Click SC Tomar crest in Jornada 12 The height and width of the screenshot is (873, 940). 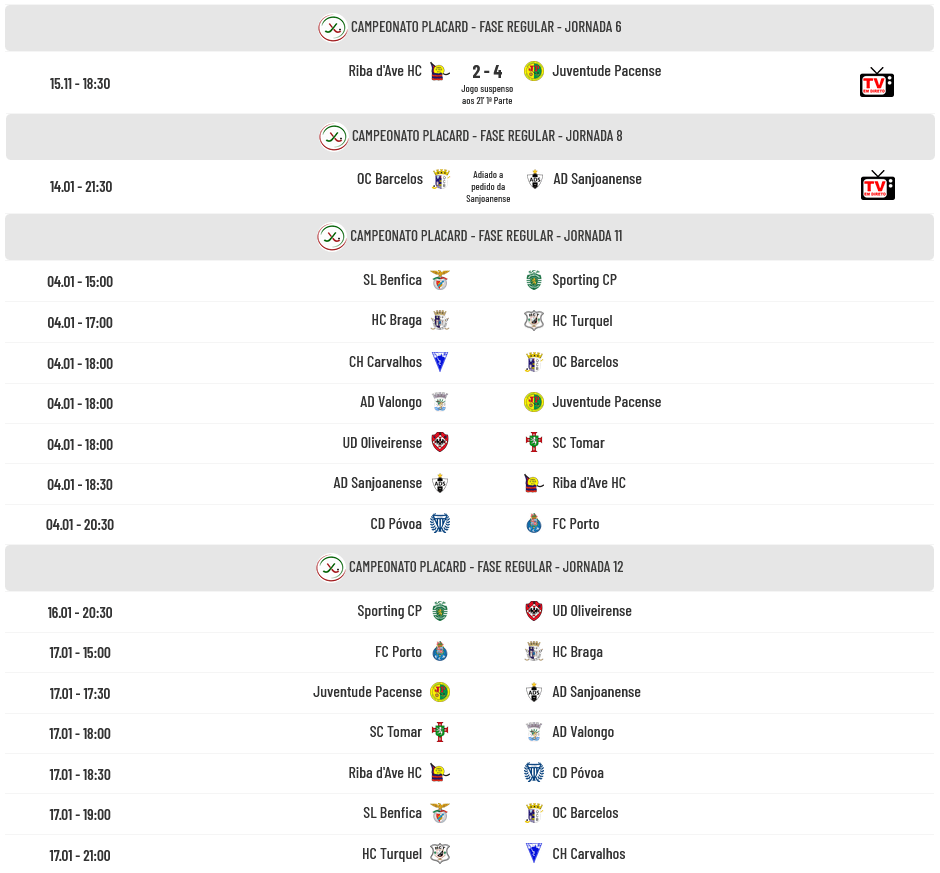(440, 732)
